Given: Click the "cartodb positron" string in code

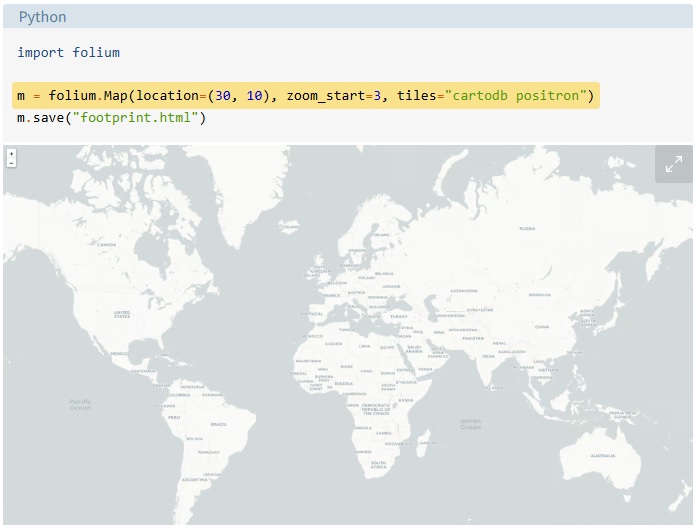Looking at the screenshot, I should (x=516, y=96).
